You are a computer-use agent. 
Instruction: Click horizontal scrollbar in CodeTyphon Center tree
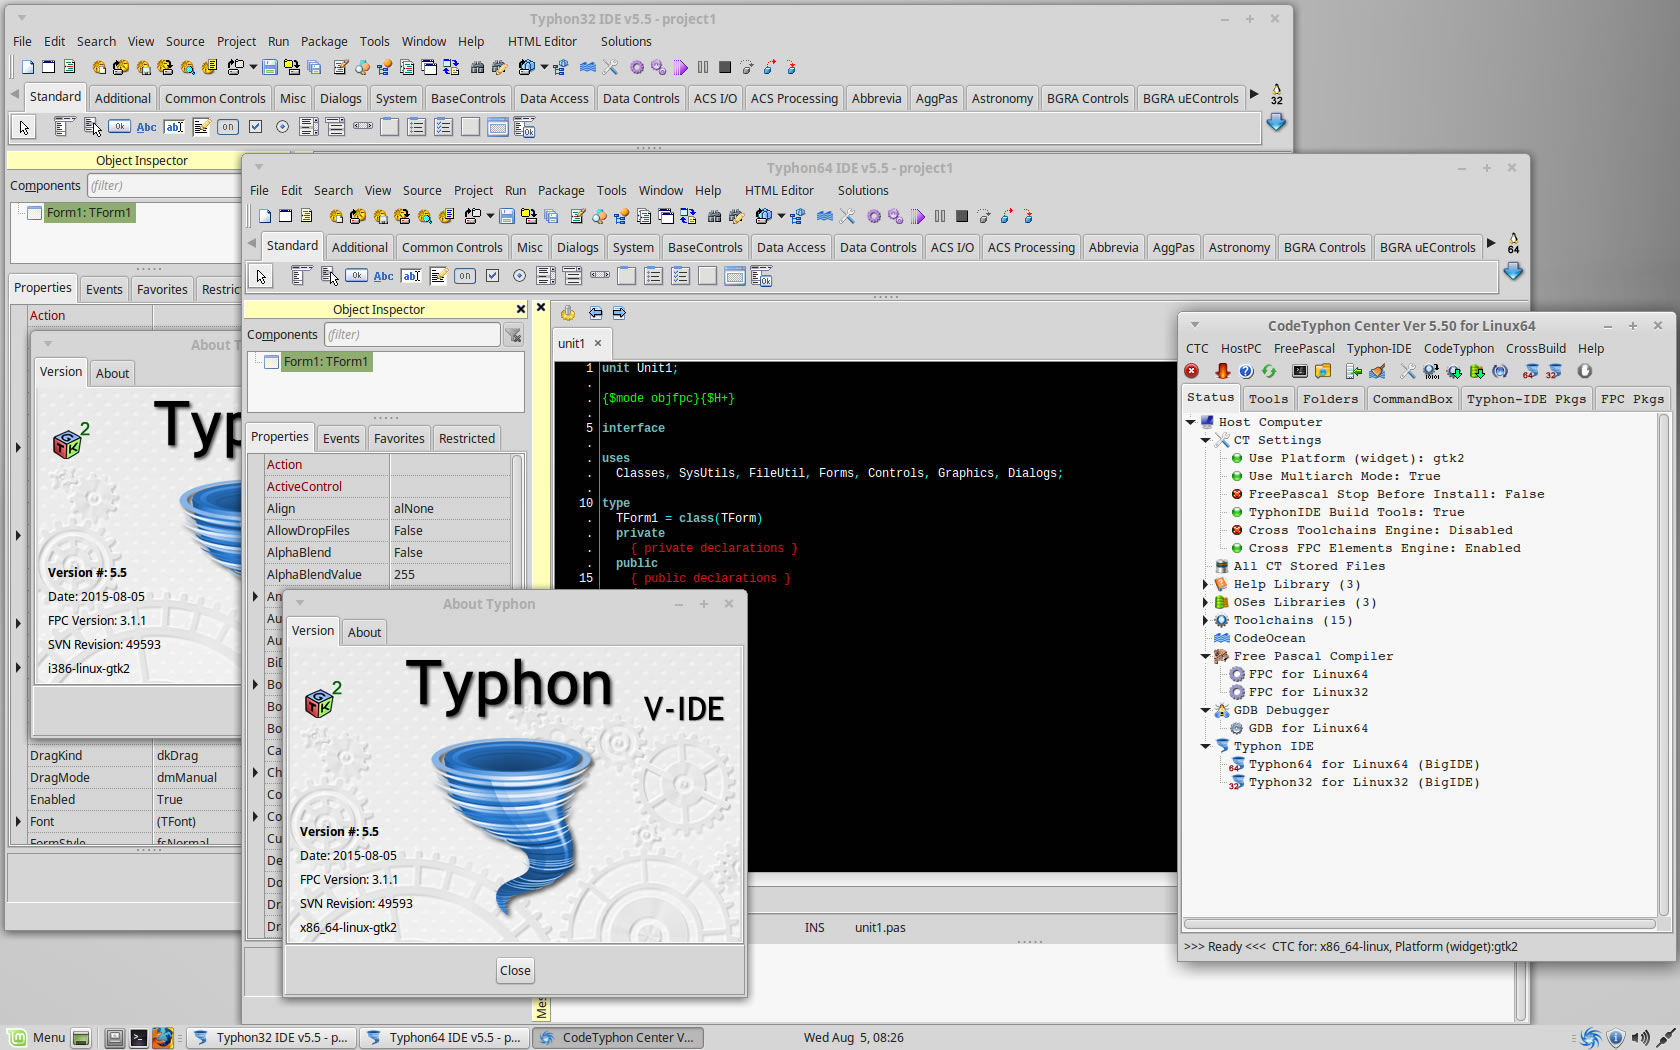pyautogui.click(x=1419, y=924)
